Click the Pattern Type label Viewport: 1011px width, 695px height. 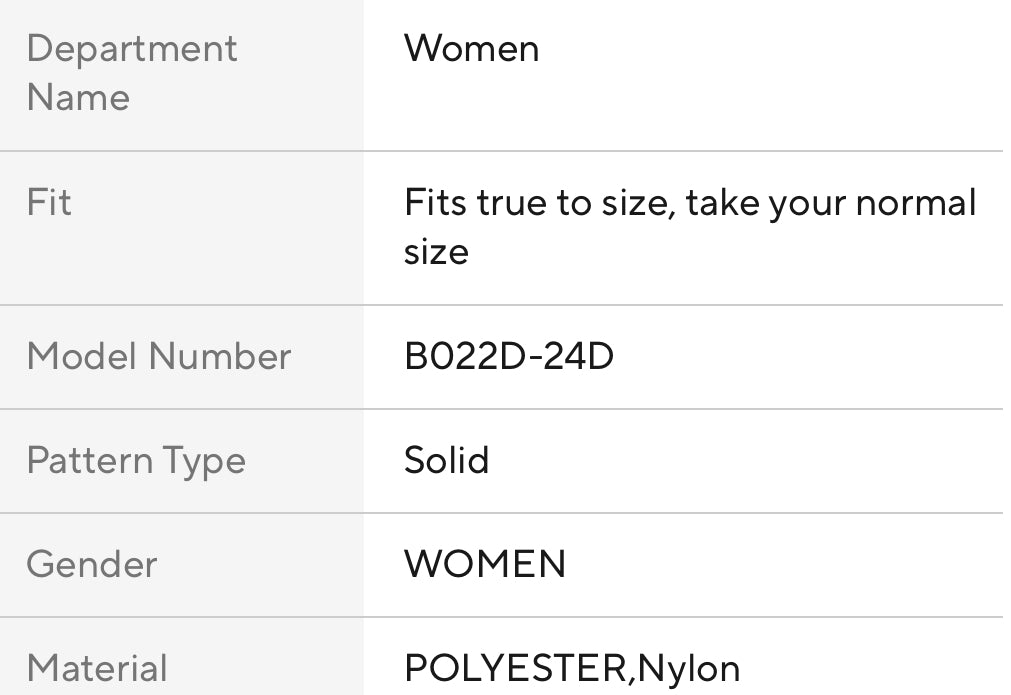pyautogui.click(x=136, y=460)
